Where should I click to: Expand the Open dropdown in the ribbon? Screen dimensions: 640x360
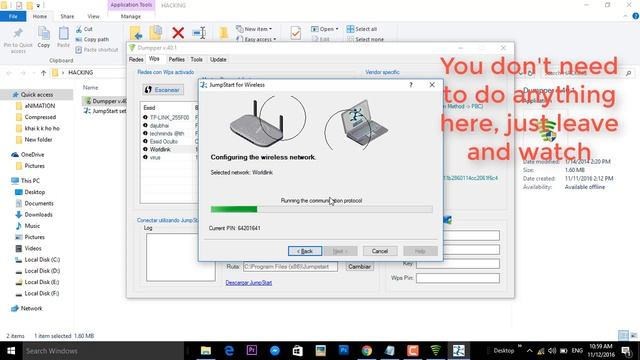[325, 29]
